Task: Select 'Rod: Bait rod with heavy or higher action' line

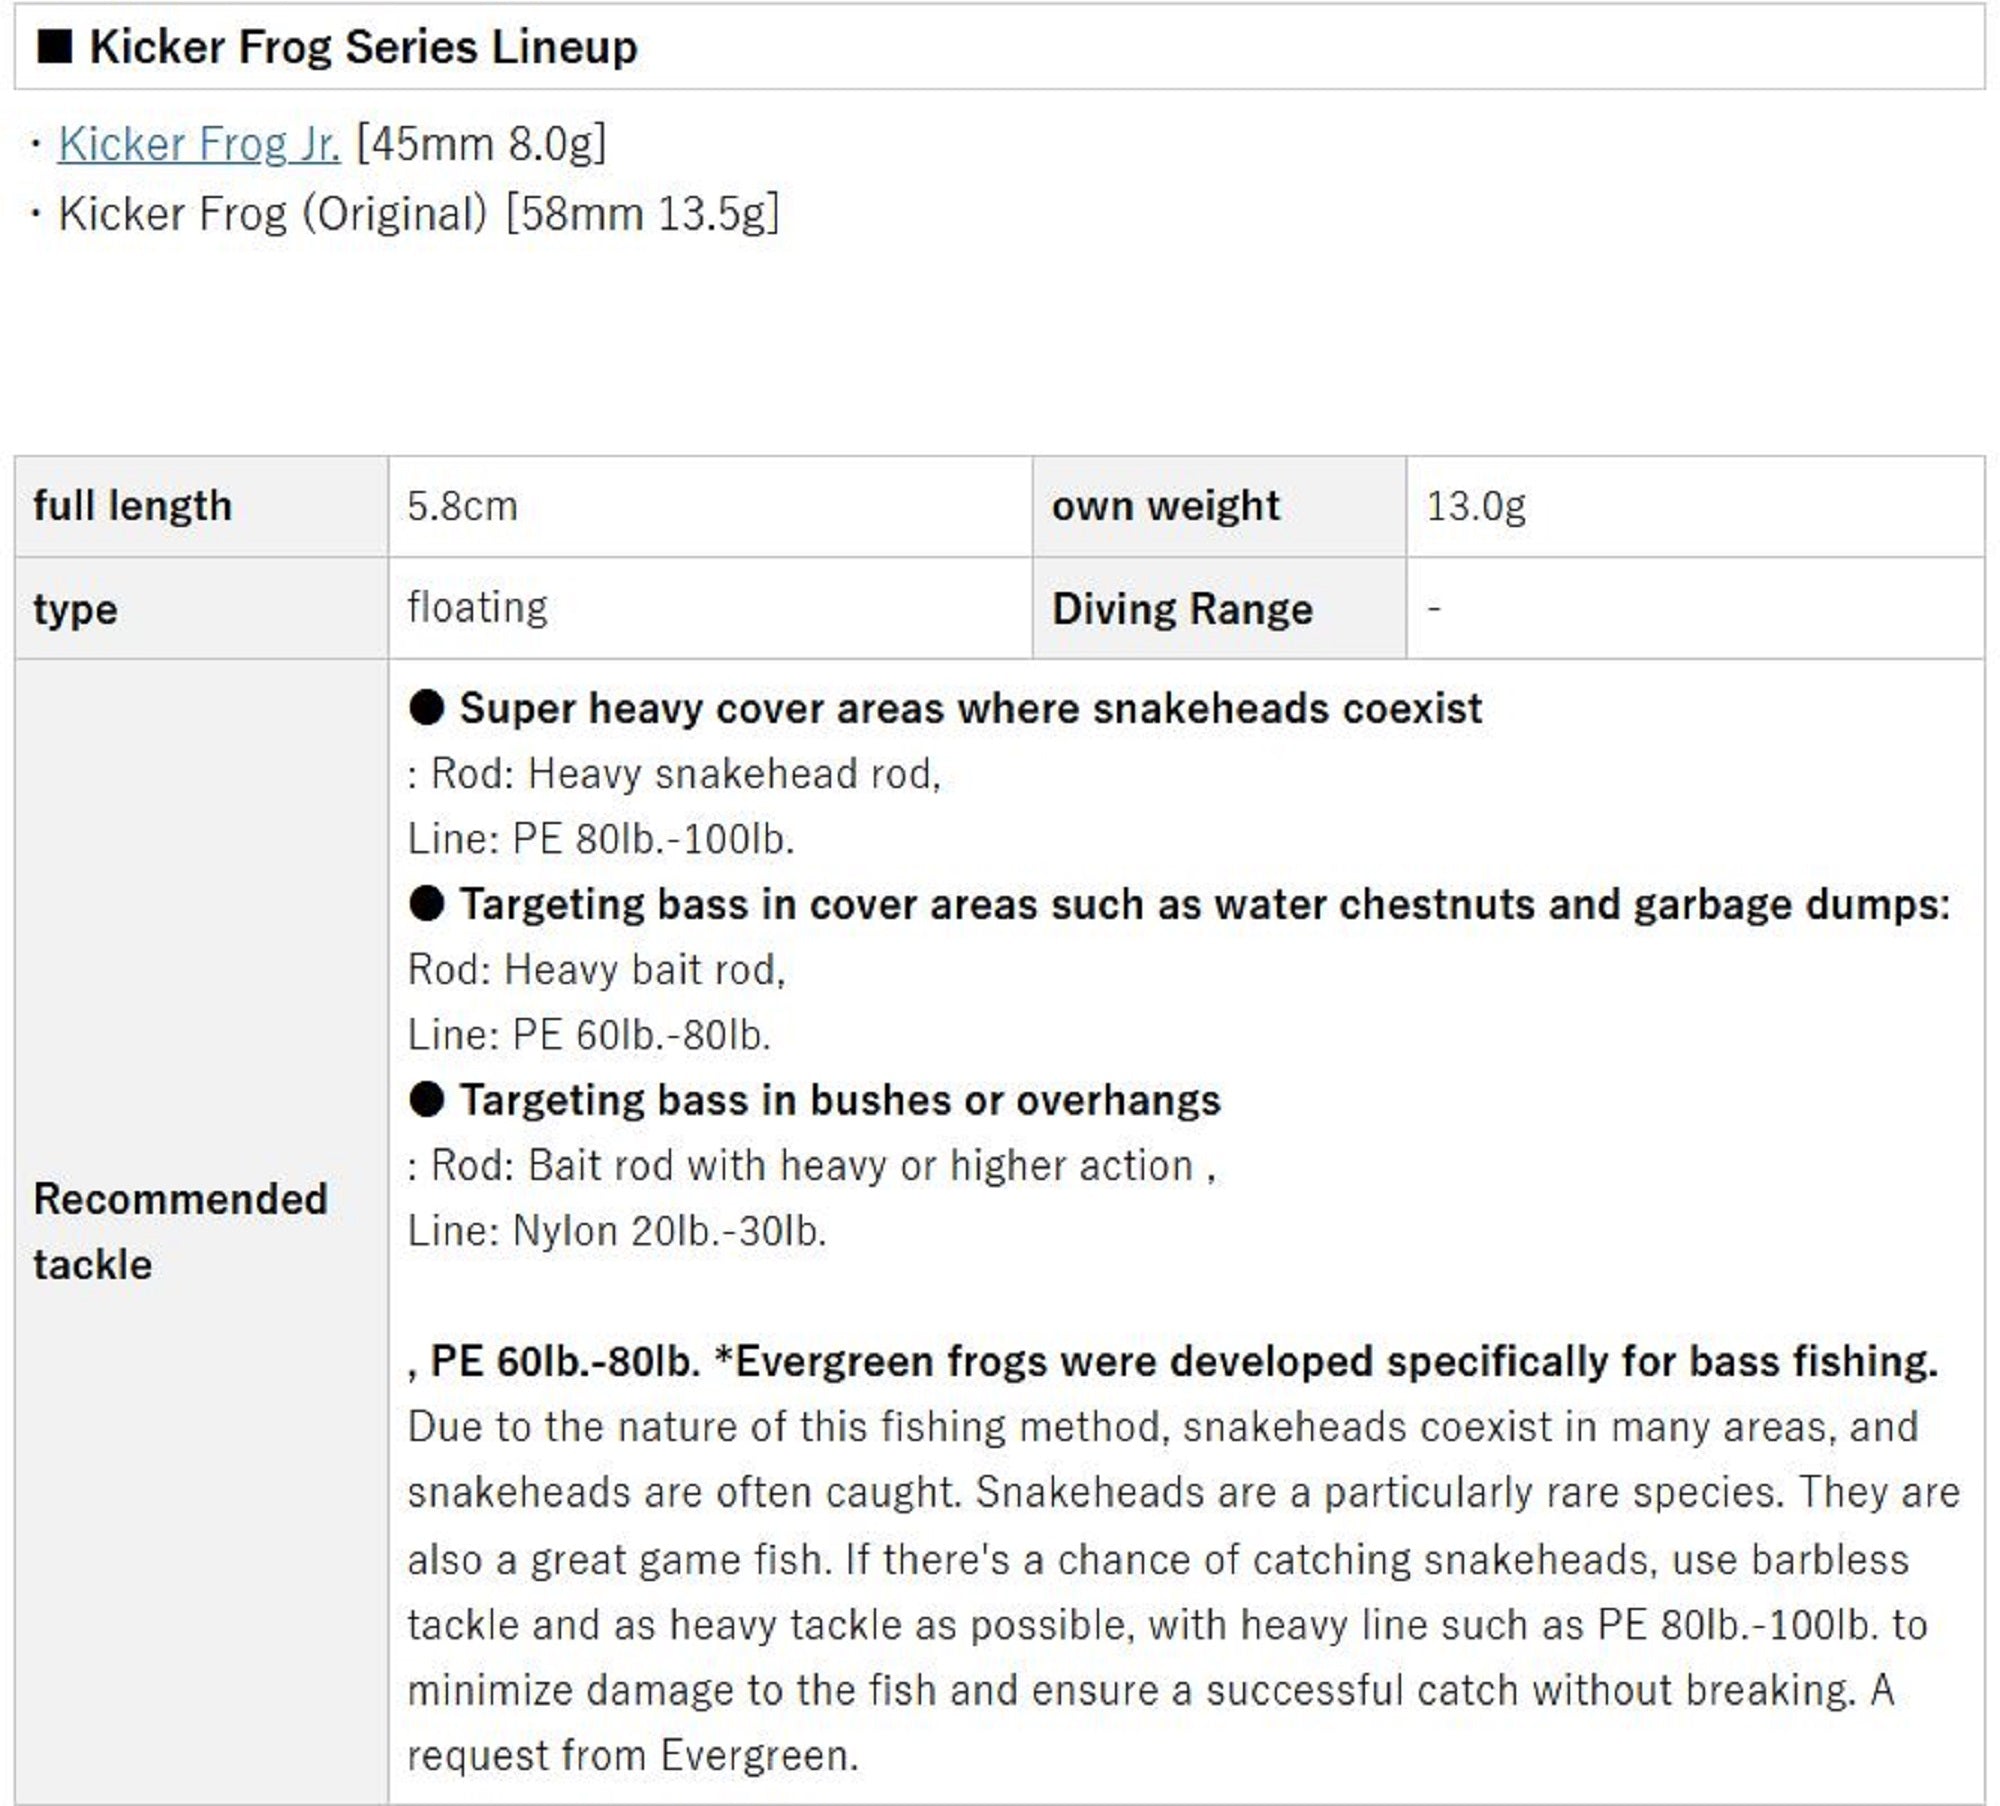Action: tap(812, 1166)
